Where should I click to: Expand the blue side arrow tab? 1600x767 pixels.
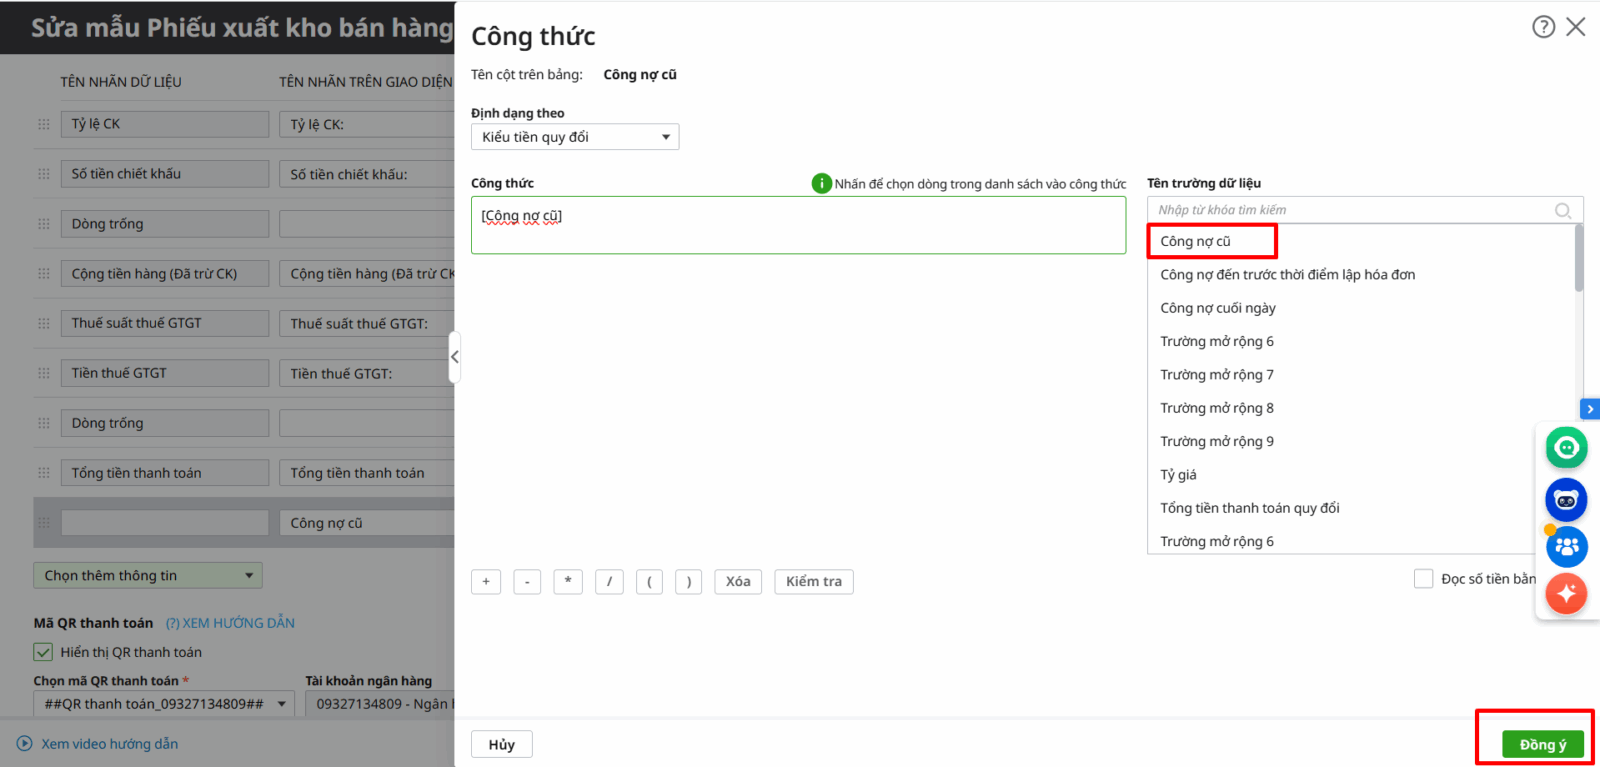coord(1590,409)
